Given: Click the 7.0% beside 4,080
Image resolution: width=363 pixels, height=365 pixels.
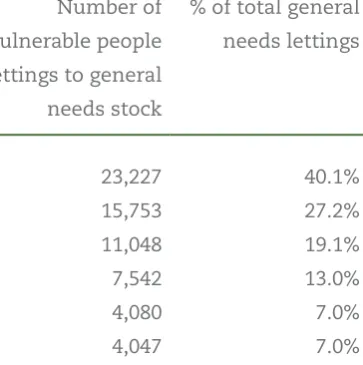Looking at the screenshot, I should click(x=337, y=313).
